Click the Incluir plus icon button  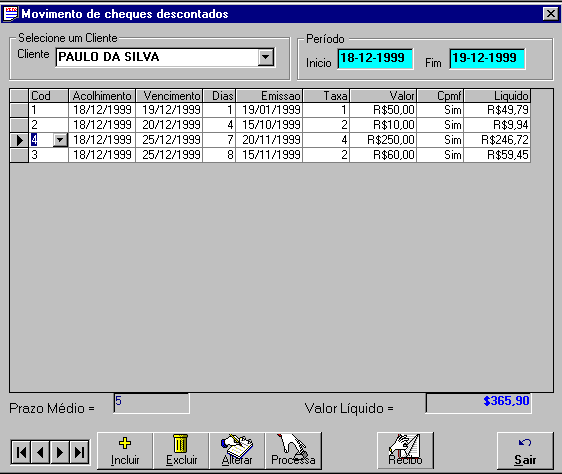coord(125,451)
